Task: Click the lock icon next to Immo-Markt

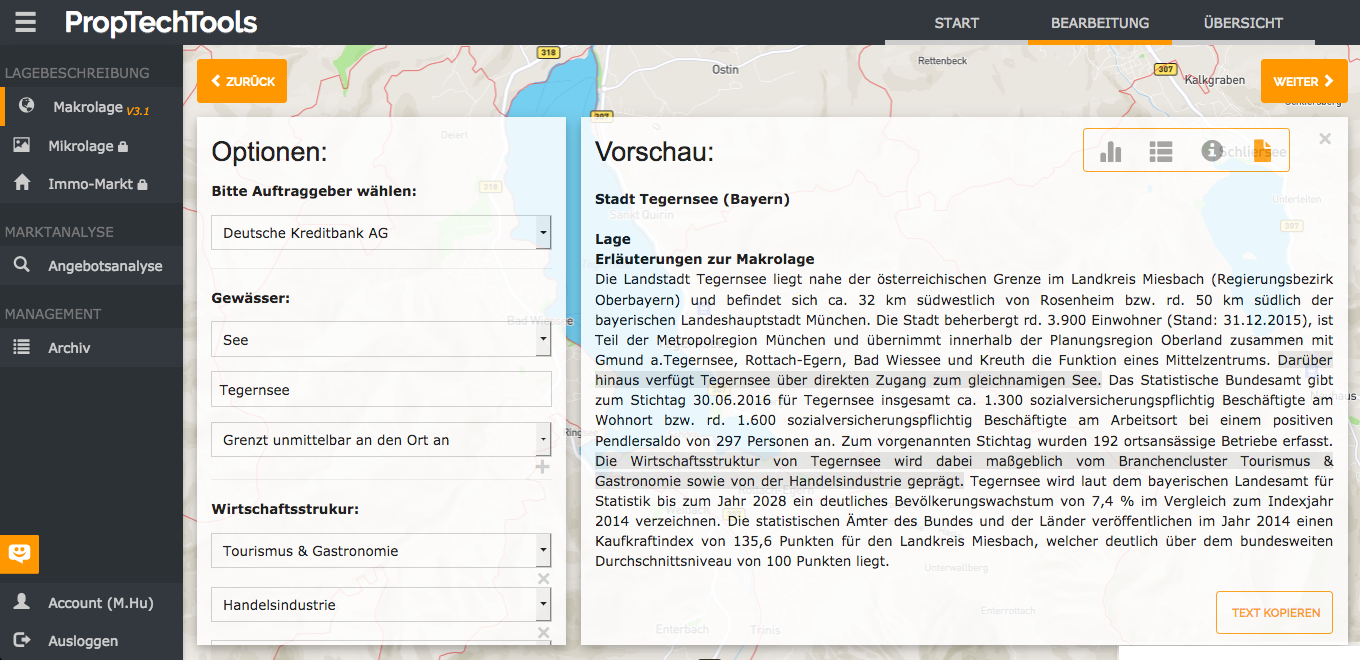Action: point(142,185)
